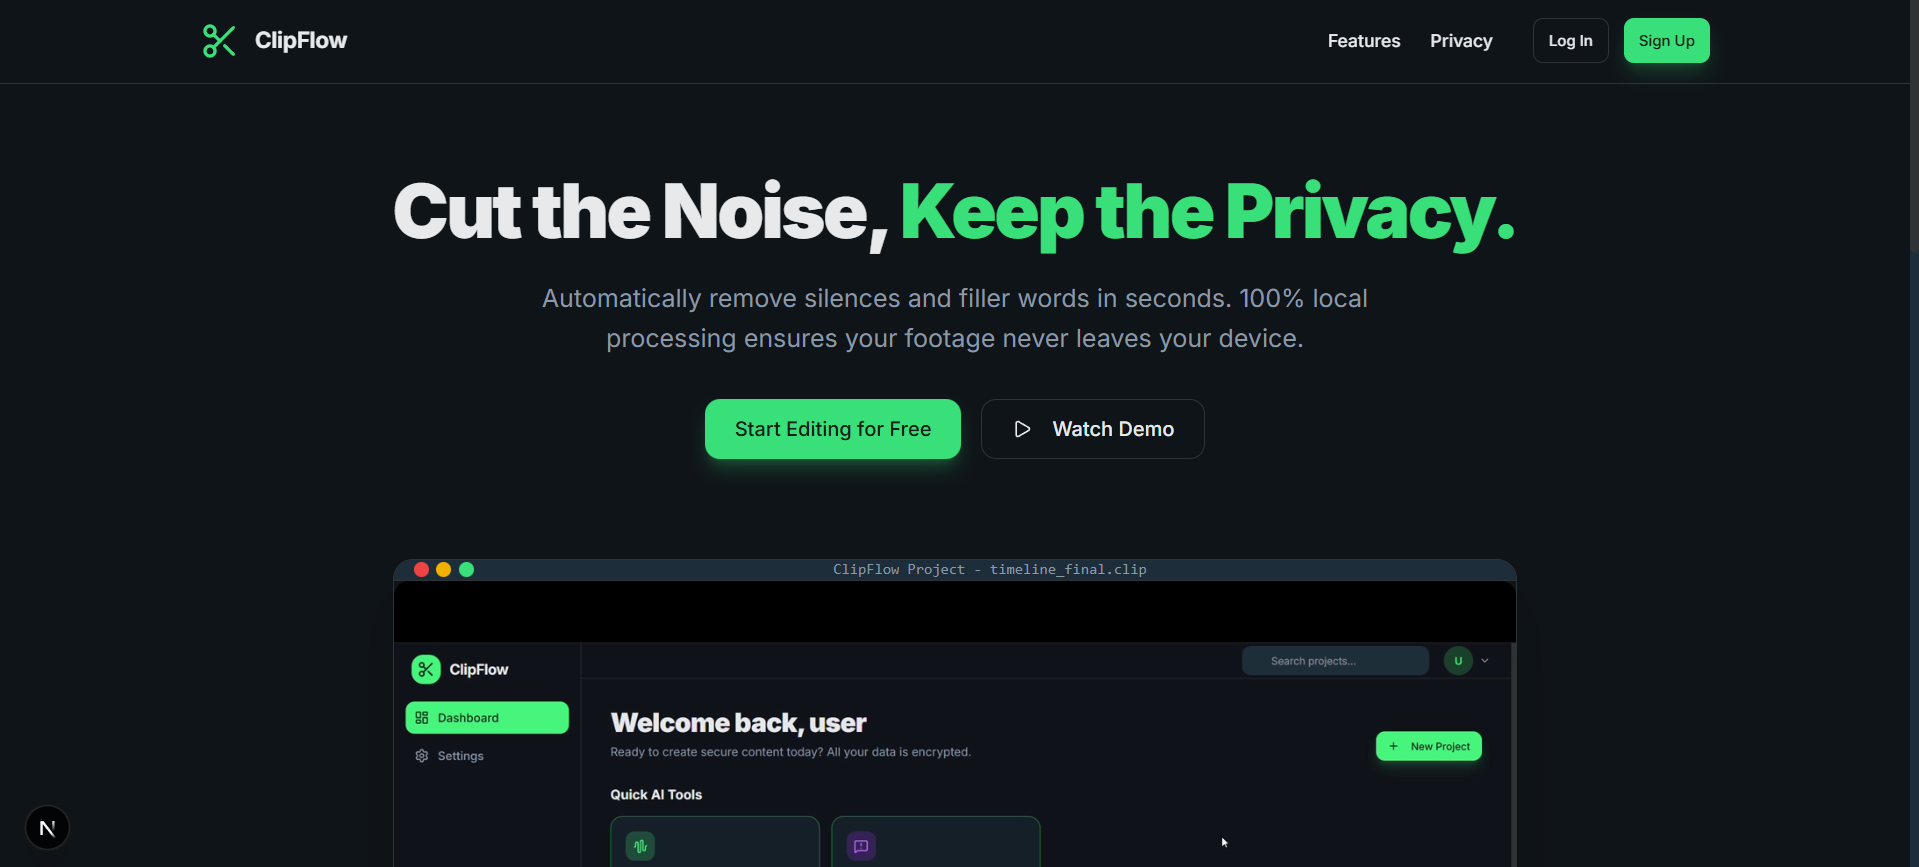Image resolution: width=1919 pixels, height=867 pixels.
Task: Click the green window dot in mockup
Action: click(x=466, y=570)
